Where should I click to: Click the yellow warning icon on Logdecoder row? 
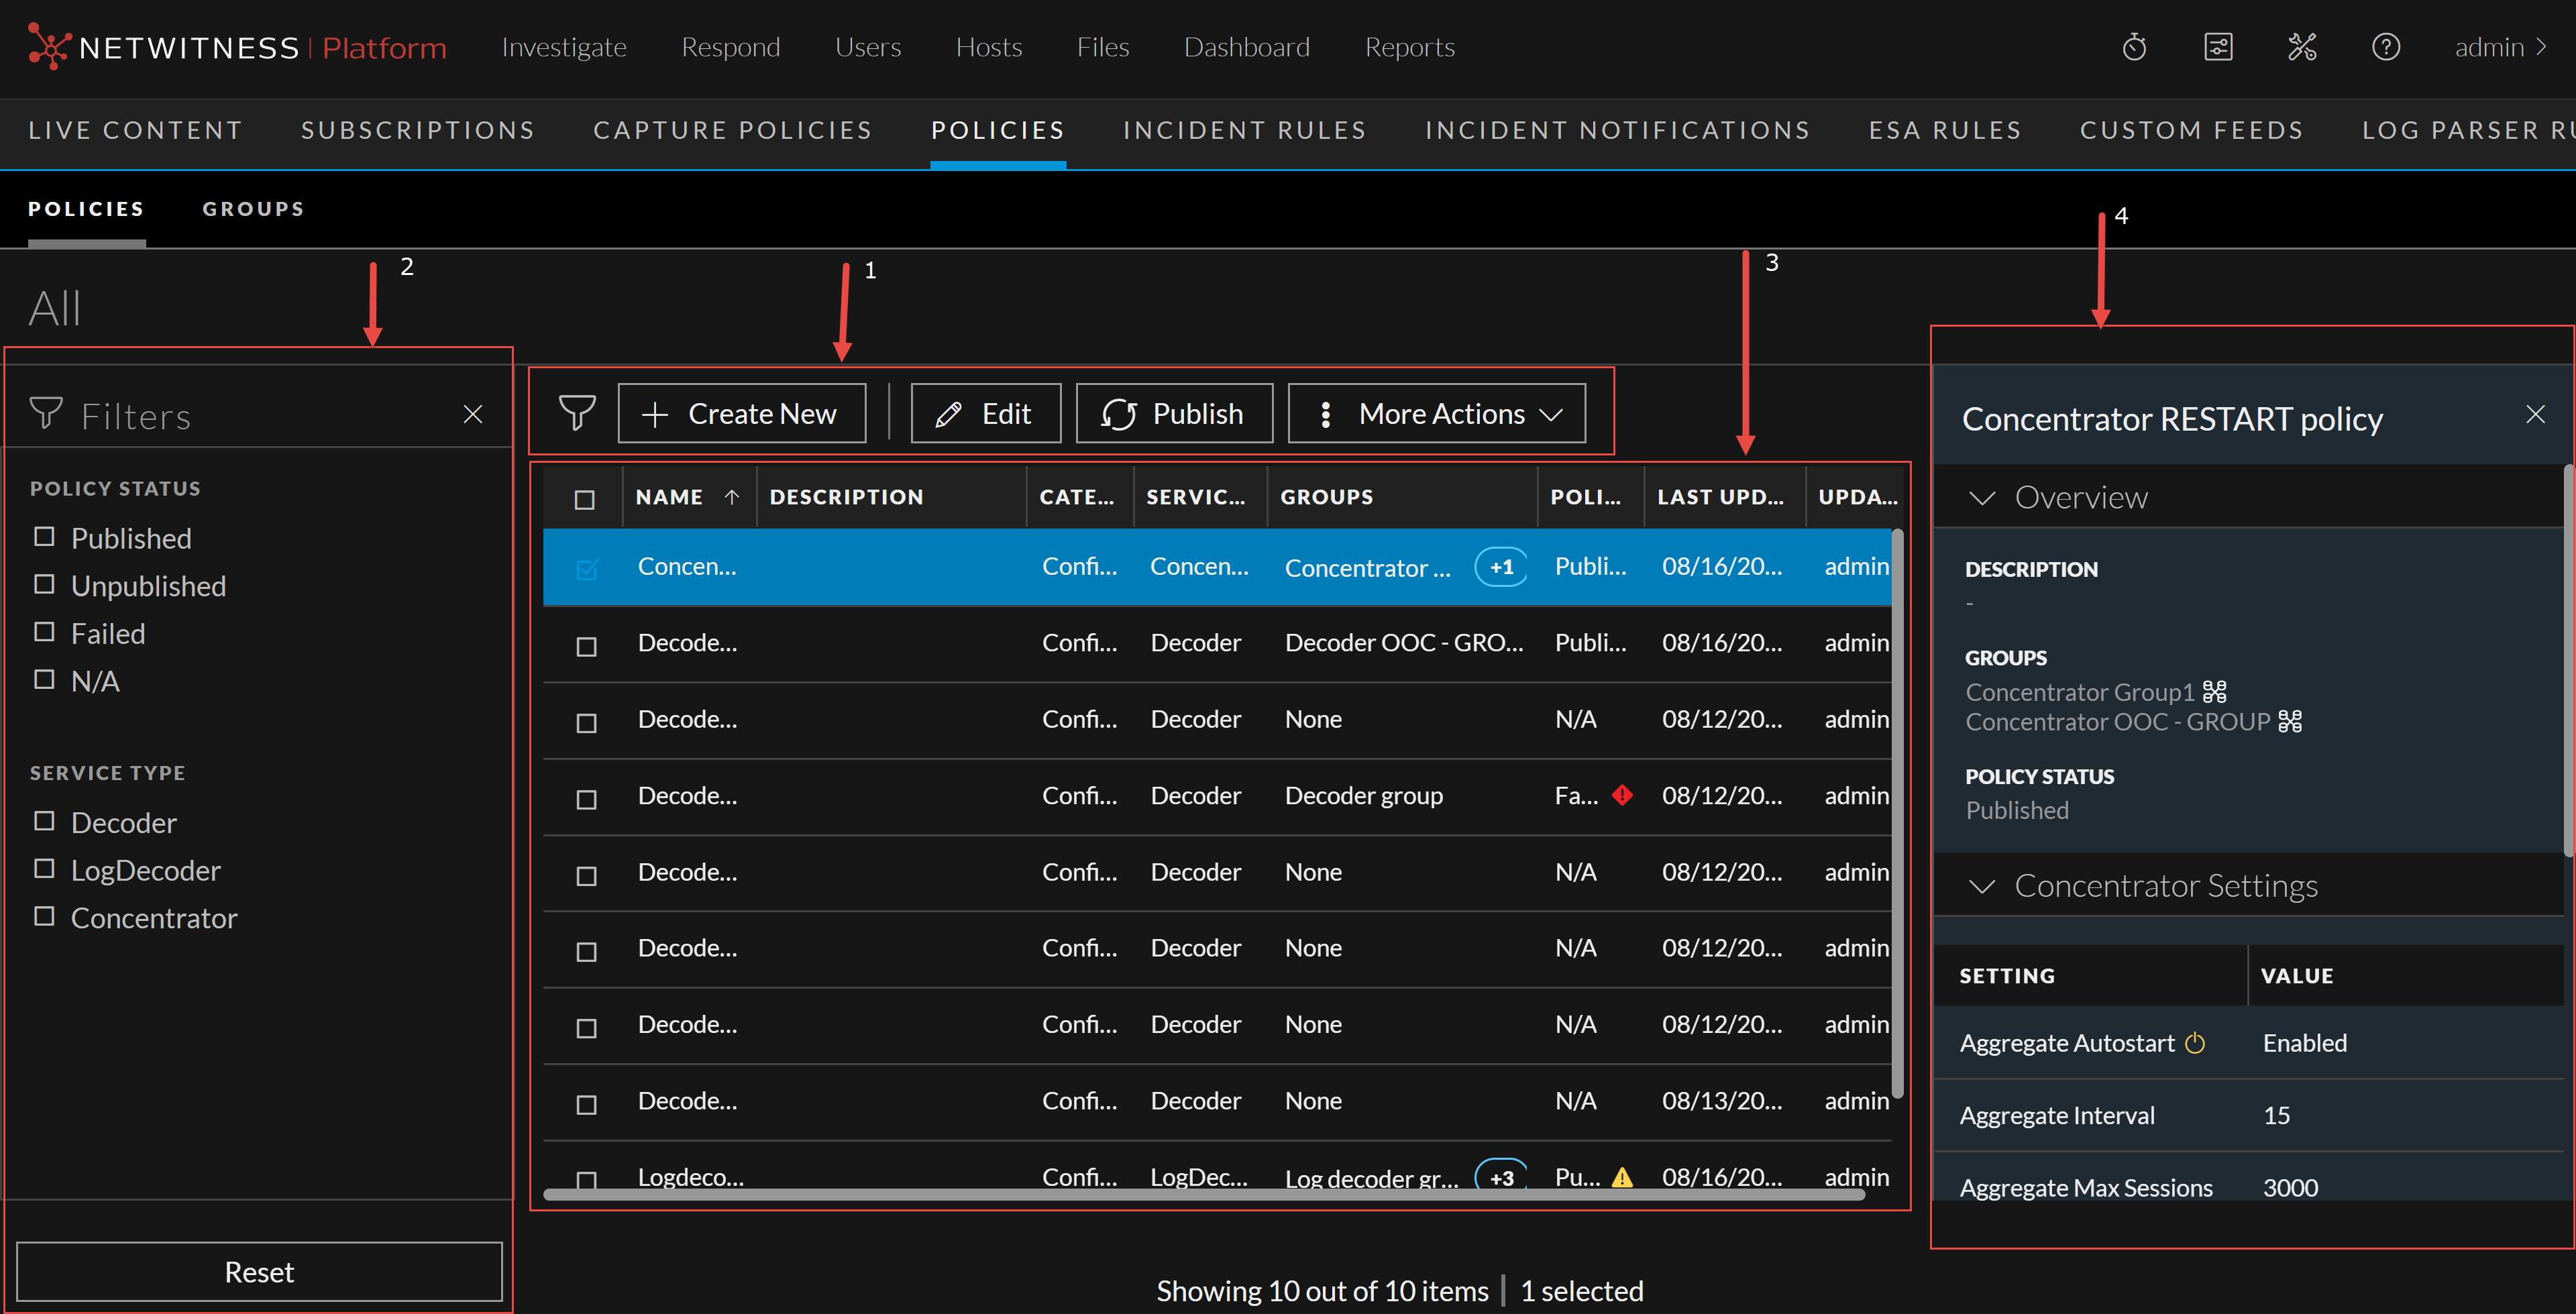pos(1622,1177)
